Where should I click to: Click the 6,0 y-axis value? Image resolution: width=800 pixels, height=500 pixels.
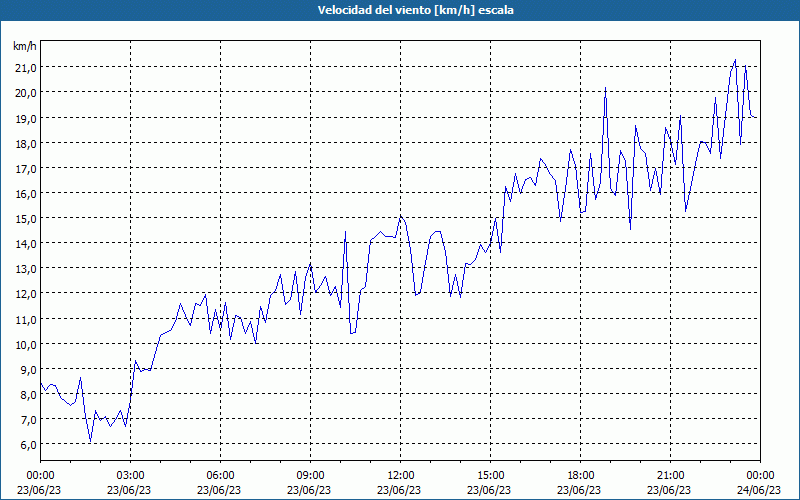(27, 444)
